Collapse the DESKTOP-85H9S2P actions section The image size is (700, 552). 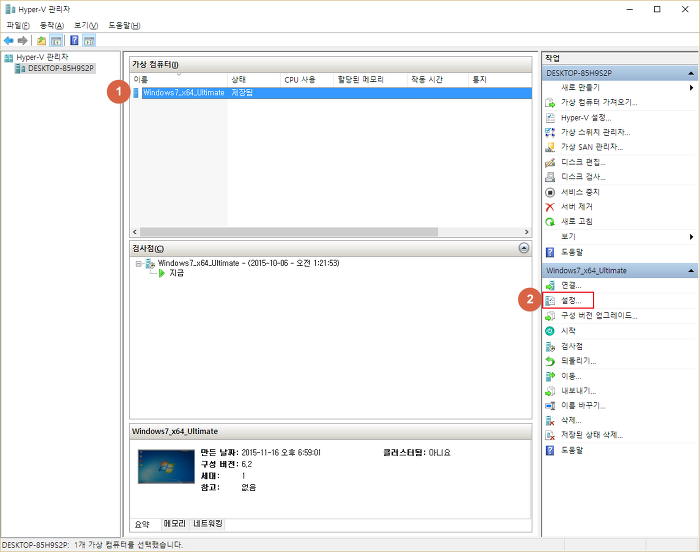pyautogui.click(x=691, y=73)
